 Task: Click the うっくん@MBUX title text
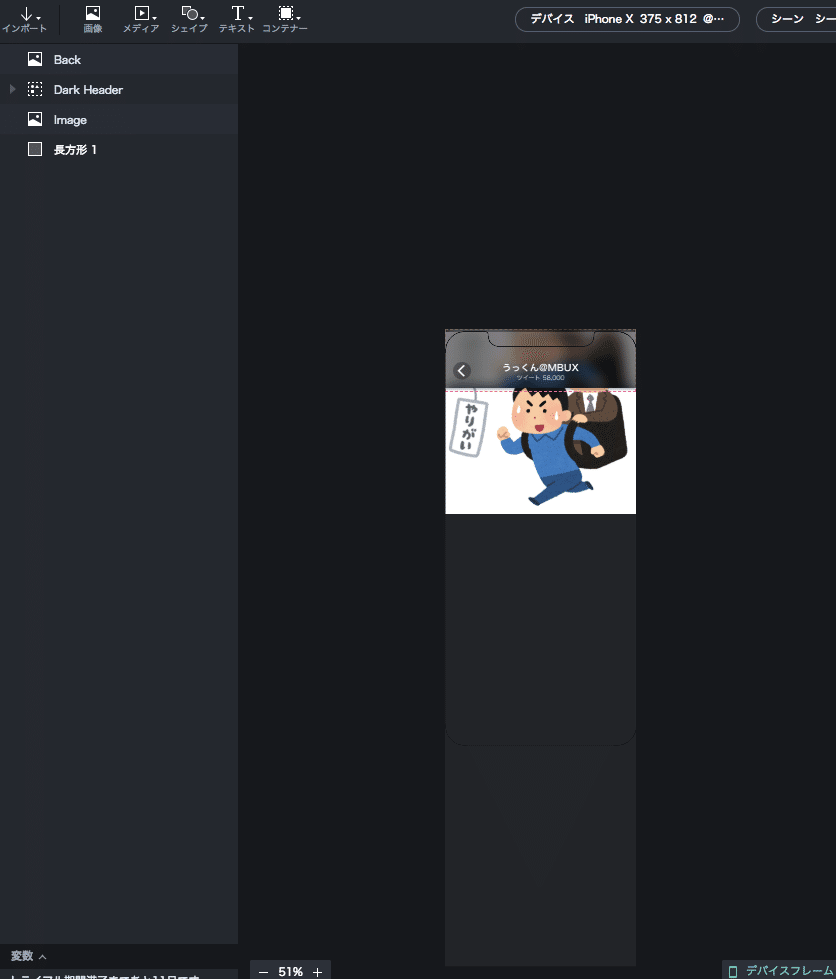click(541, 367)
